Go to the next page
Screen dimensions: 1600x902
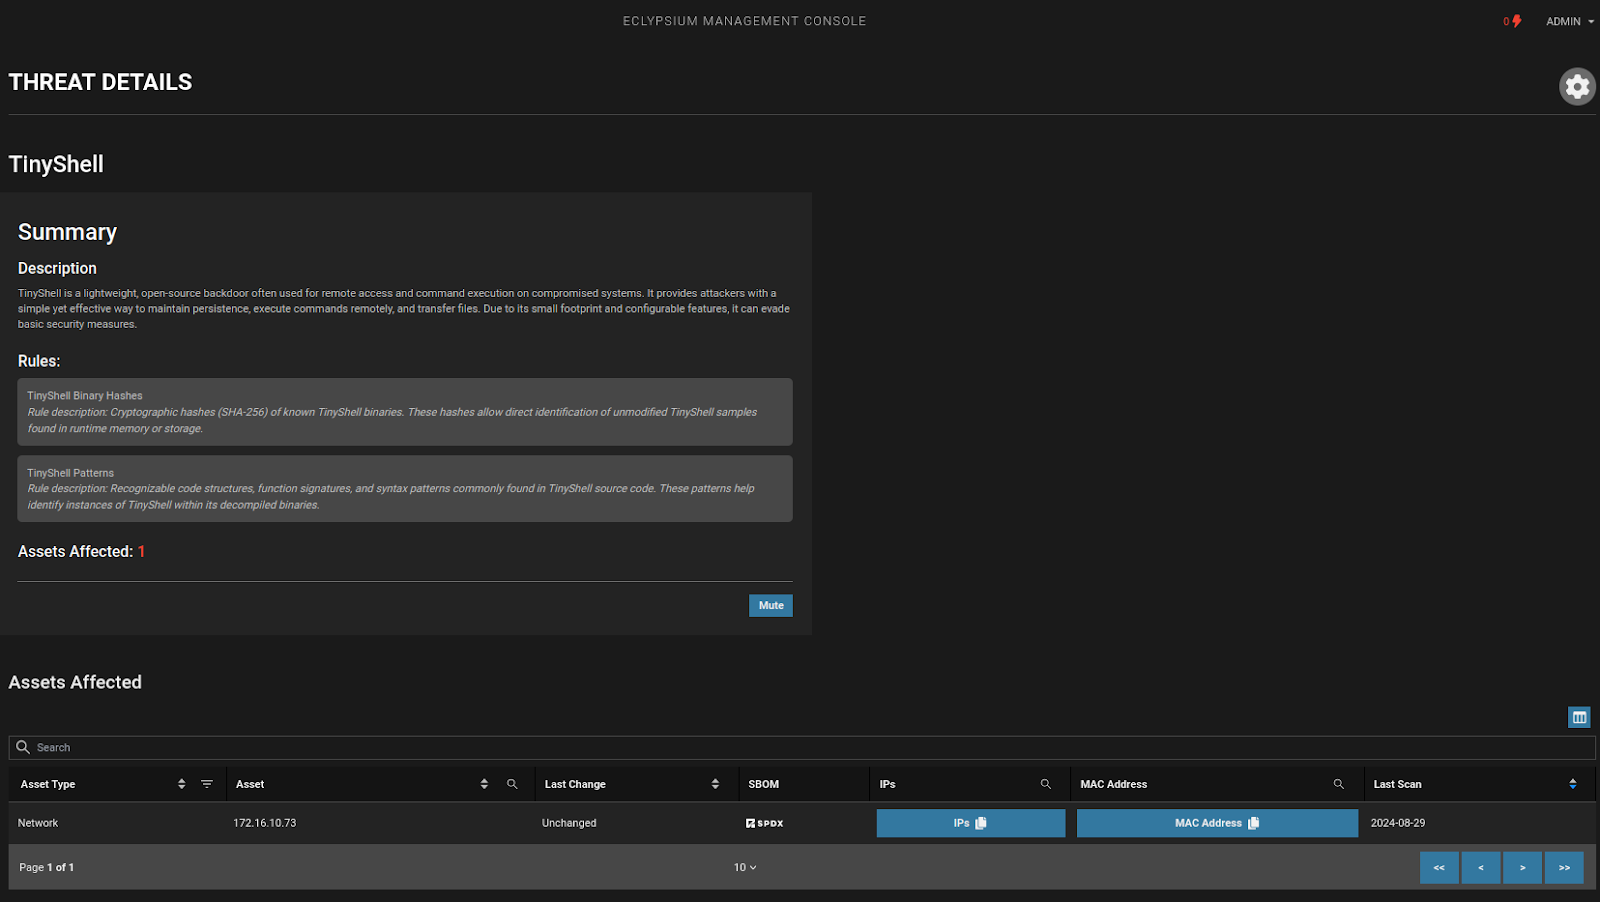click(x=1523, y=867)
